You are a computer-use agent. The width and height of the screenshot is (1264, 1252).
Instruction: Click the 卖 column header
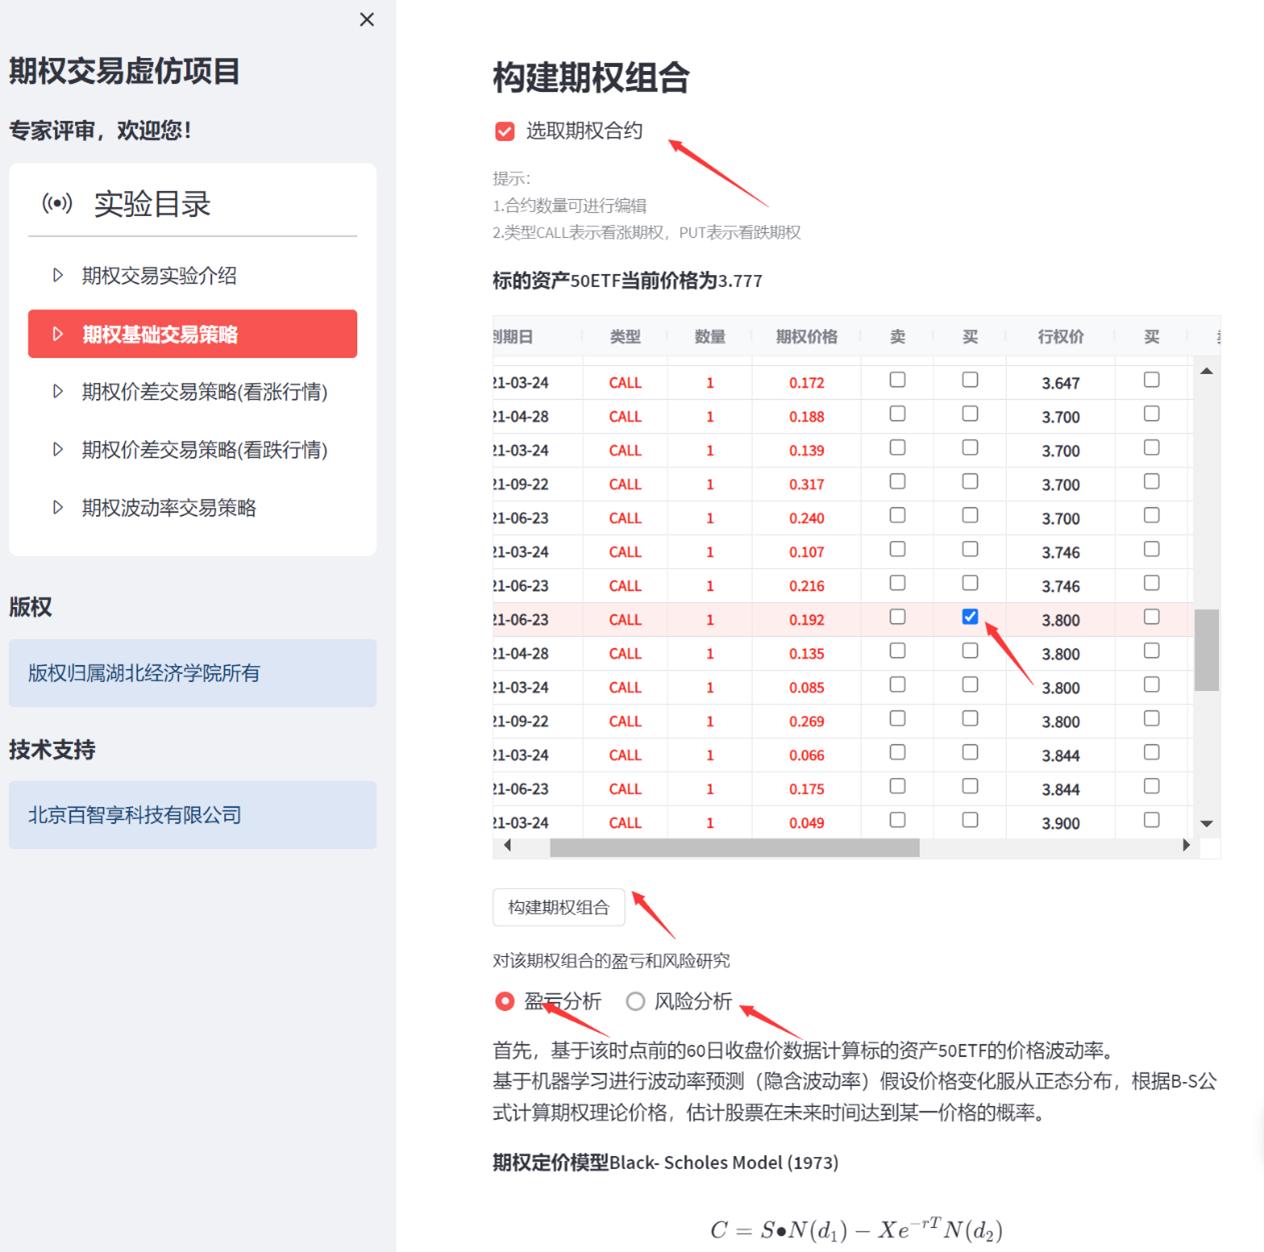point(897,337)
